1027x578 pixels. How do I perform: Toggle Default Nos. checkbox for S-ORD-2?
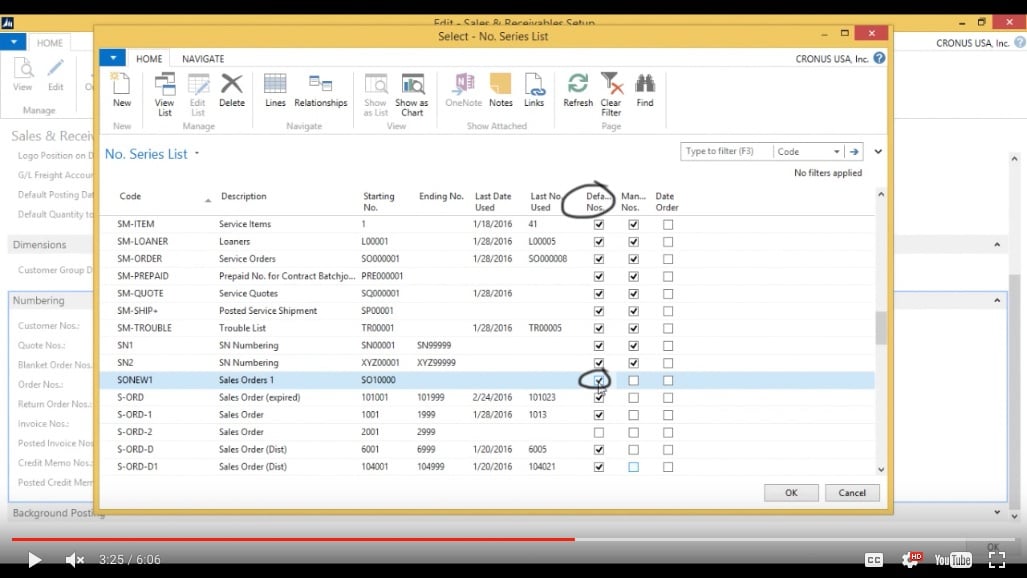[x=599, y=433]
